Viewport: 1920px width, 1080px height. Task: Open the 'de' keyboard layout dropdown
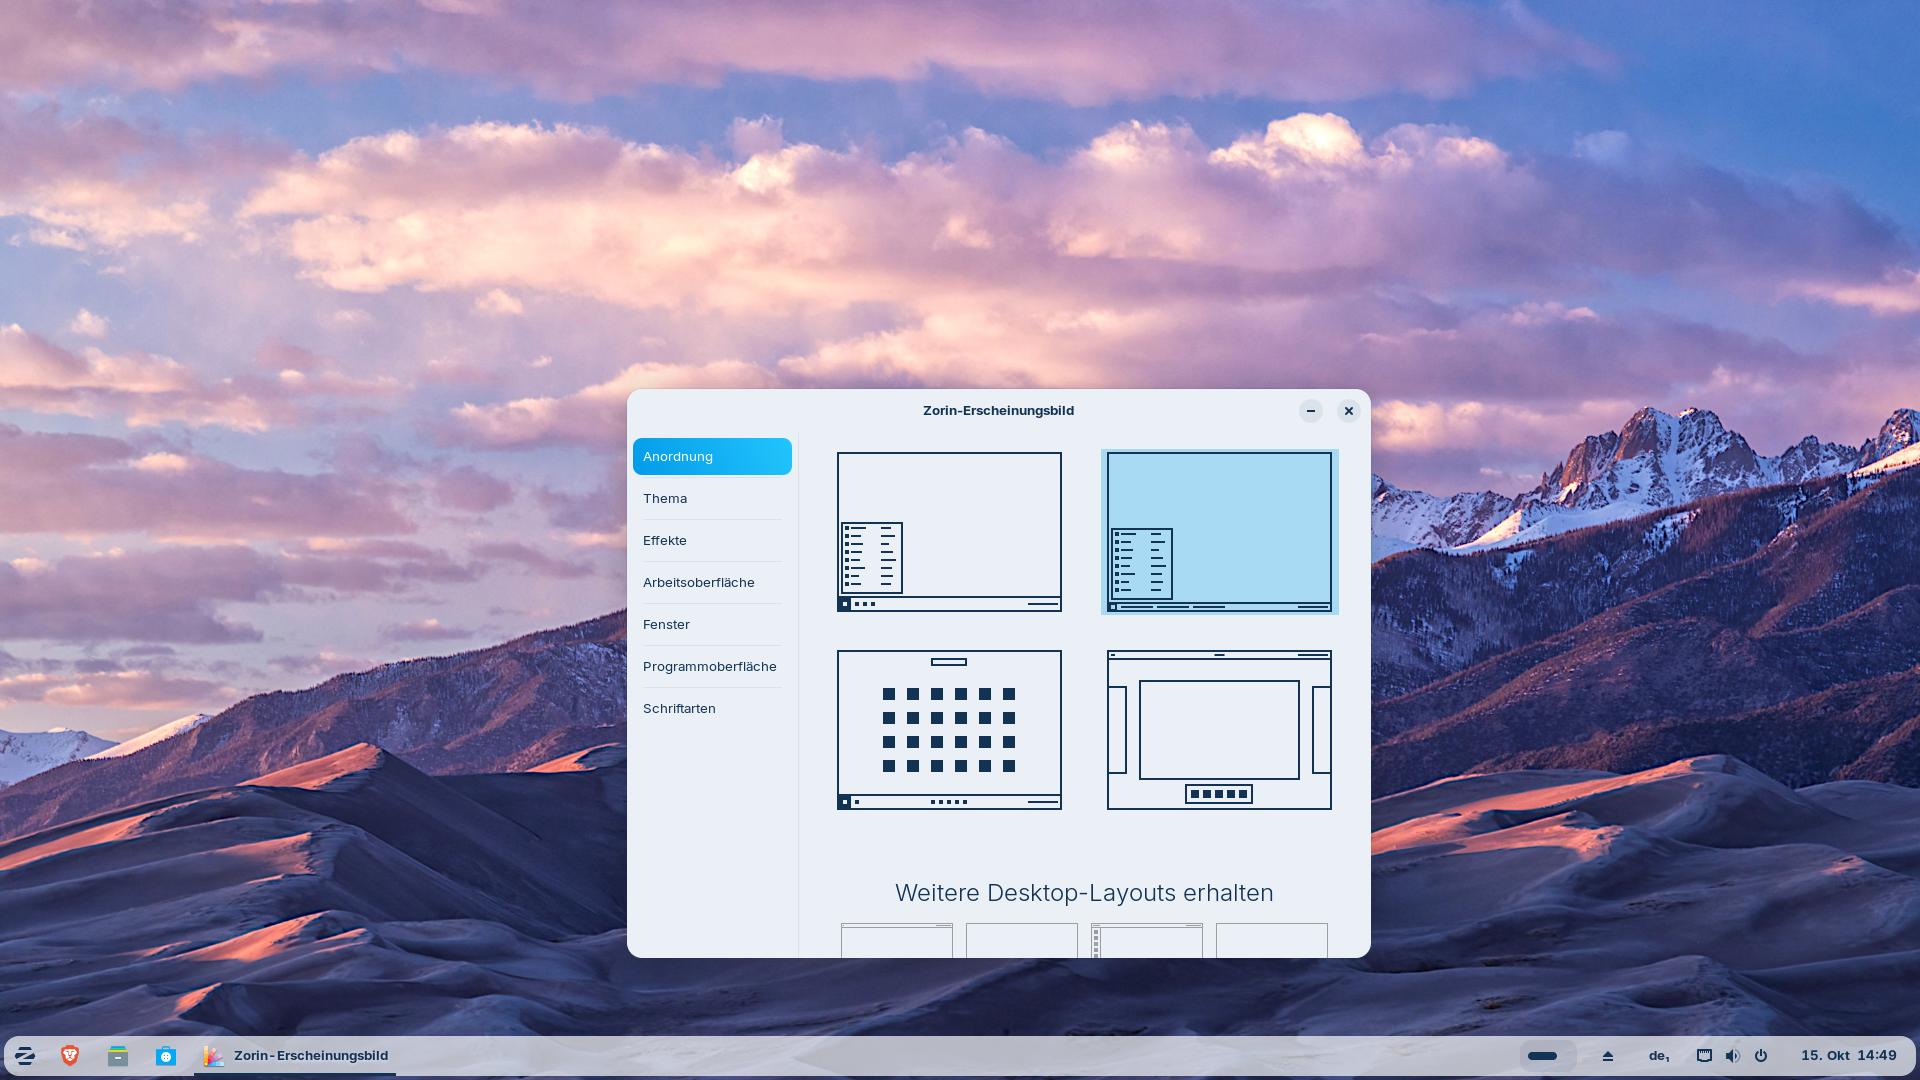point(1659,1056)
